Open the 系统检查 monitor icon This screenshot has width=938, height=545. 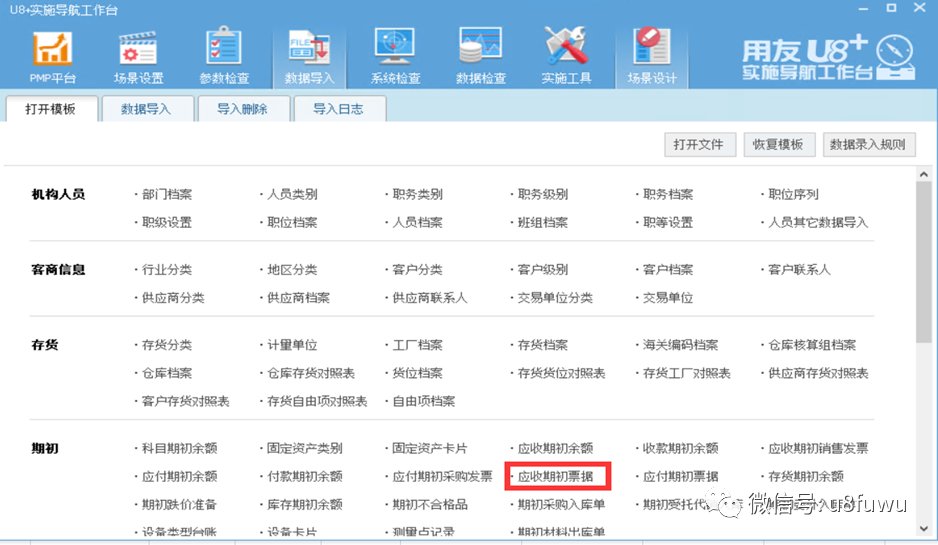(395, 57)
